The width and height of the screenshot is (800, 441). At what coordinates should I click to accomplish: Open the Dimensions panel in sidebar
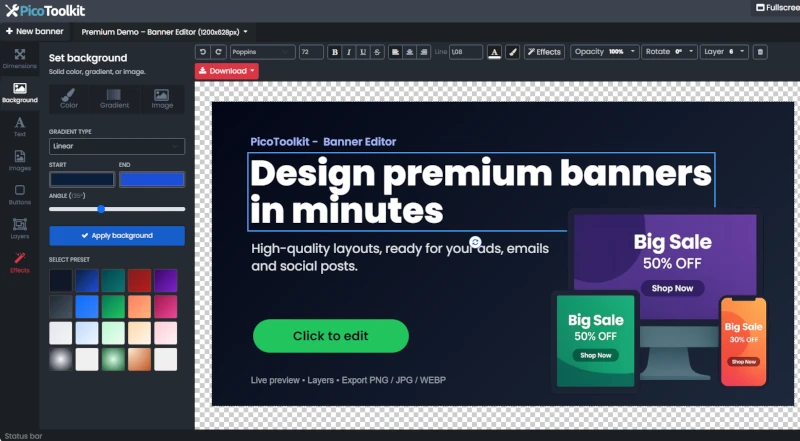coord(19,58)
